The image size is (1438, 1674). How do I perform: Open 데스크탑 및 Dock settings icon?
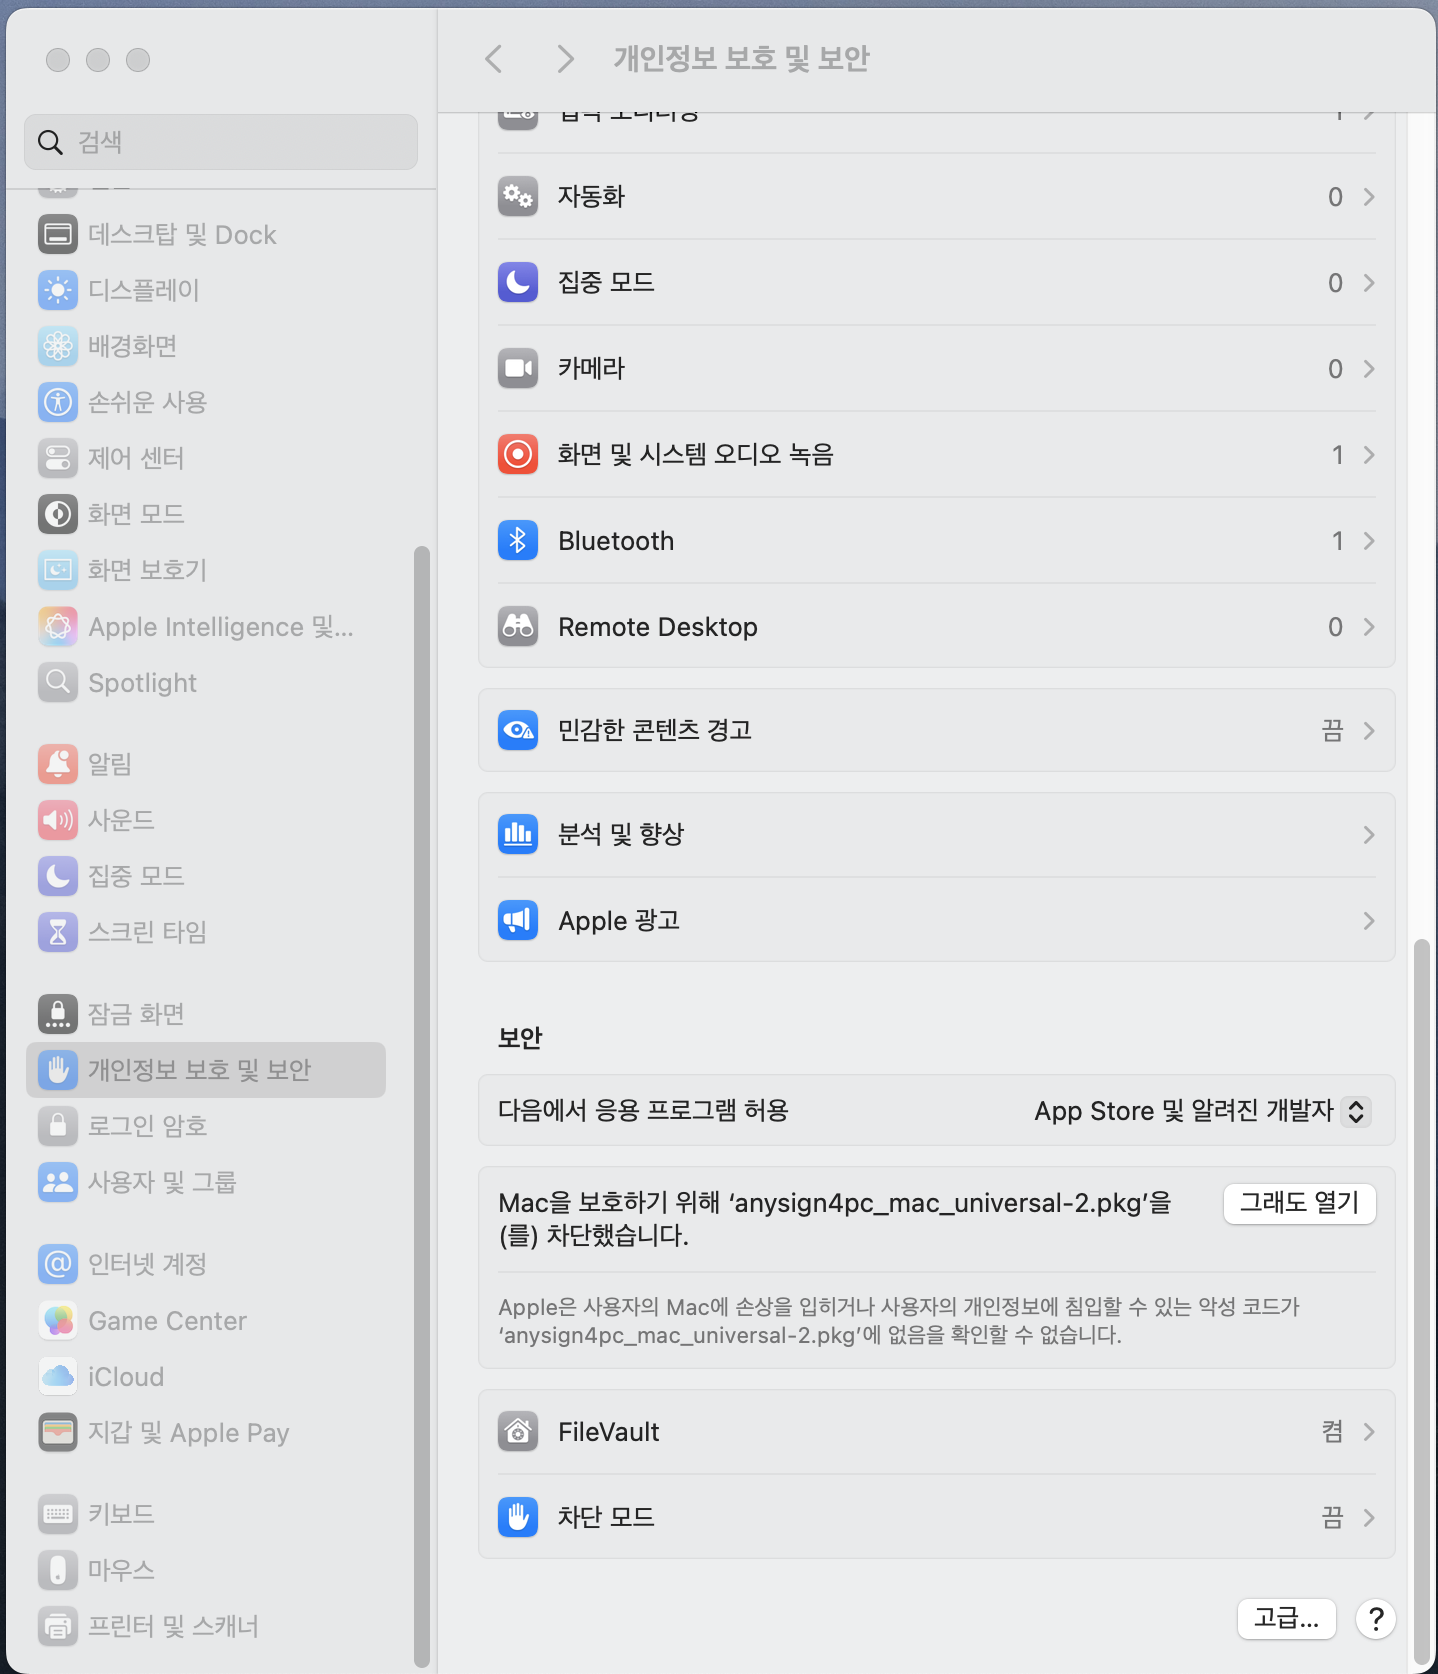[58, 235]
